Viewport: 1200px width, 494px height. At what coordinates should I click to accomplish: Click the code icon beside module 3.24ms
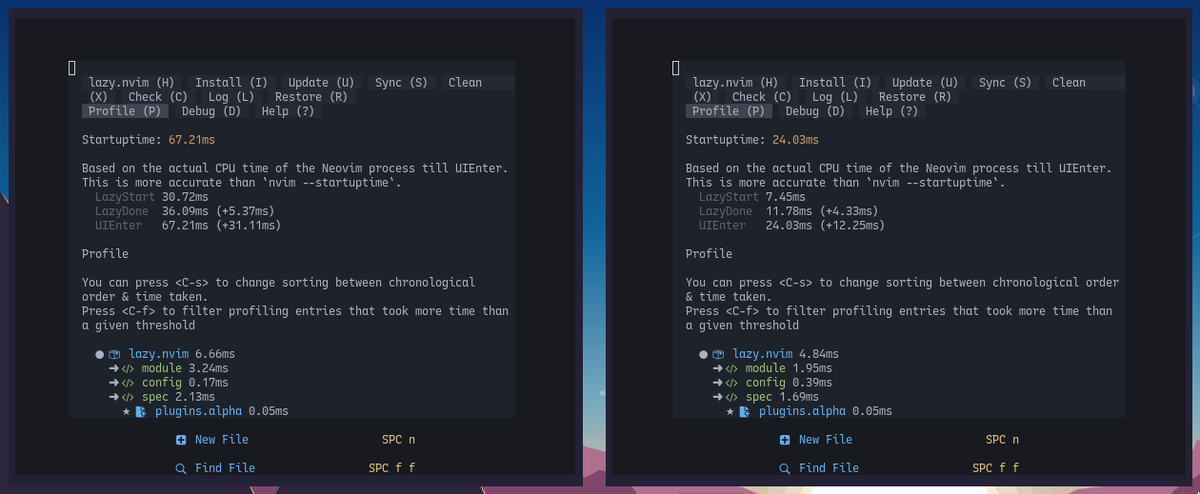(128, 368)
